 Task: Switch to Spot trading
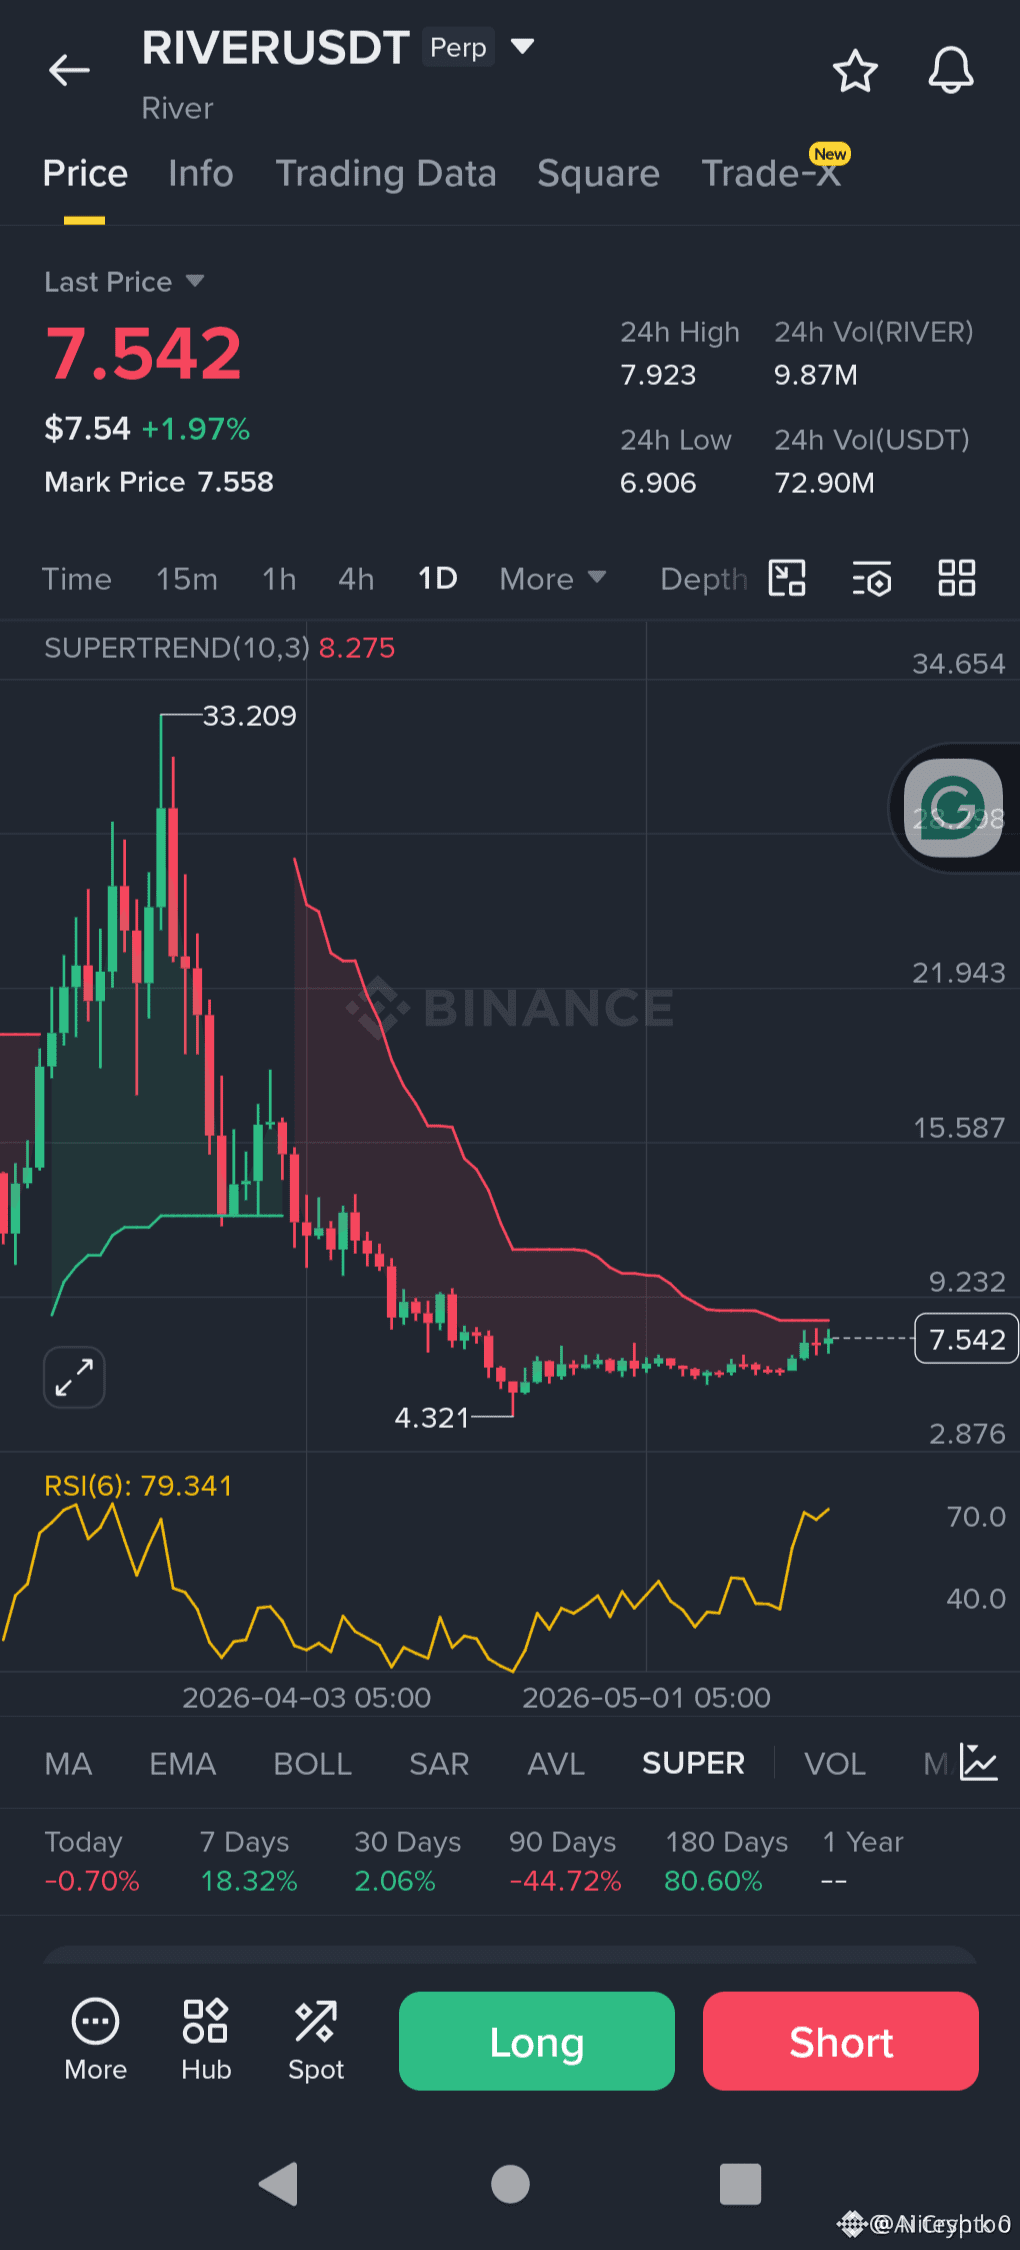316,2040
